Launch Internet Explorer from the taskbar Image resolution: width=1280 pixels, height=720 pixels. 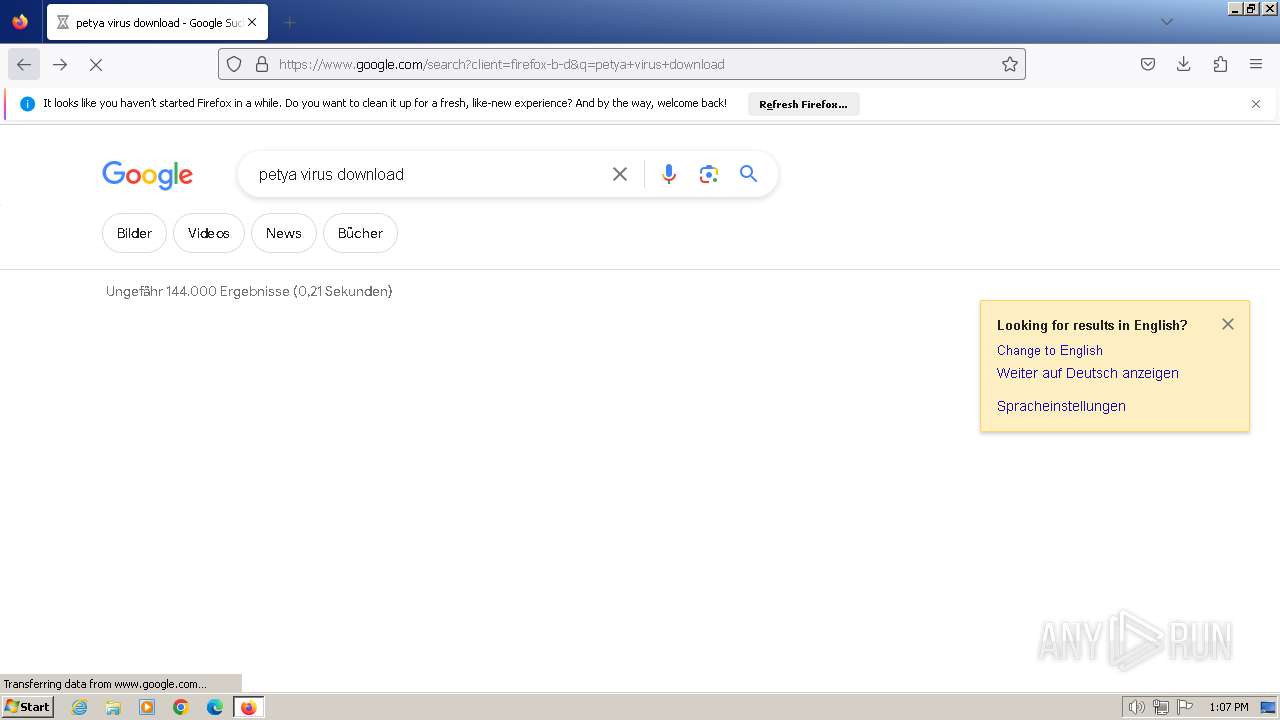click(80, 707)
